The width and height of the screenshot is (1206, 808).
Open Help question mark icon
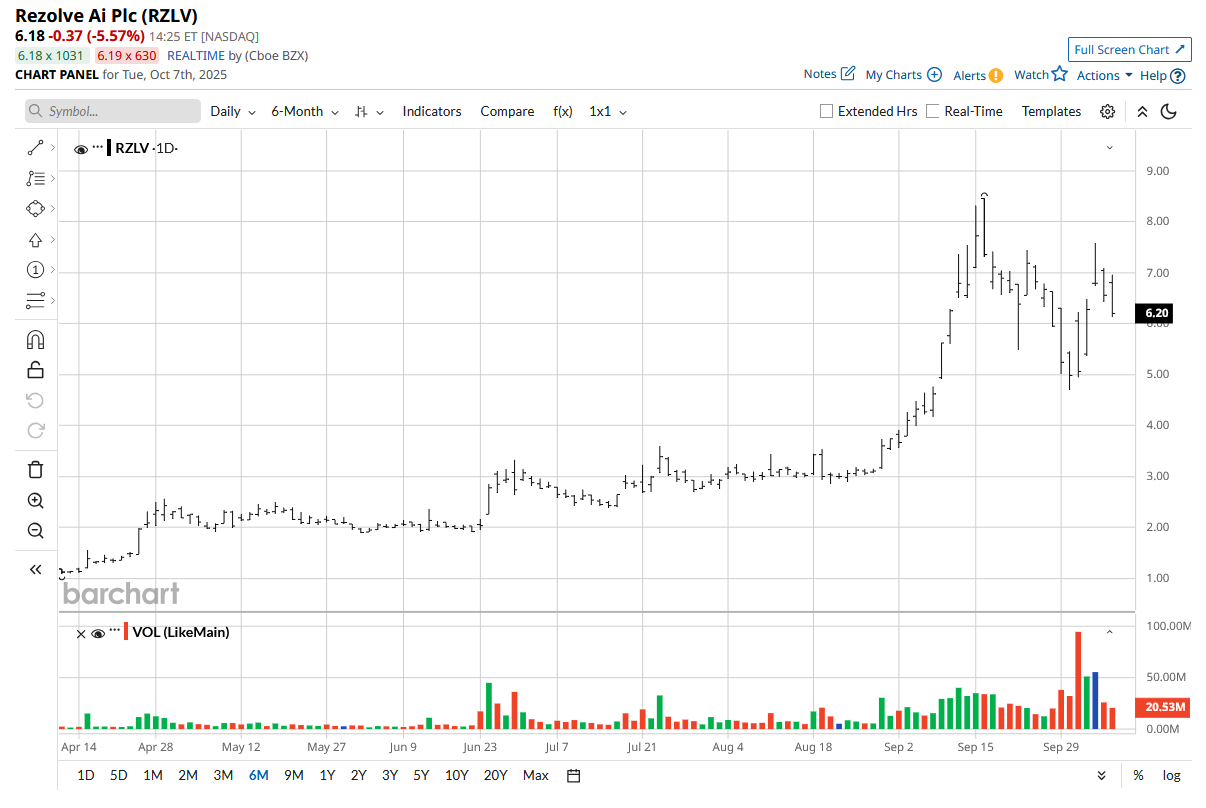pos(1178,76)
